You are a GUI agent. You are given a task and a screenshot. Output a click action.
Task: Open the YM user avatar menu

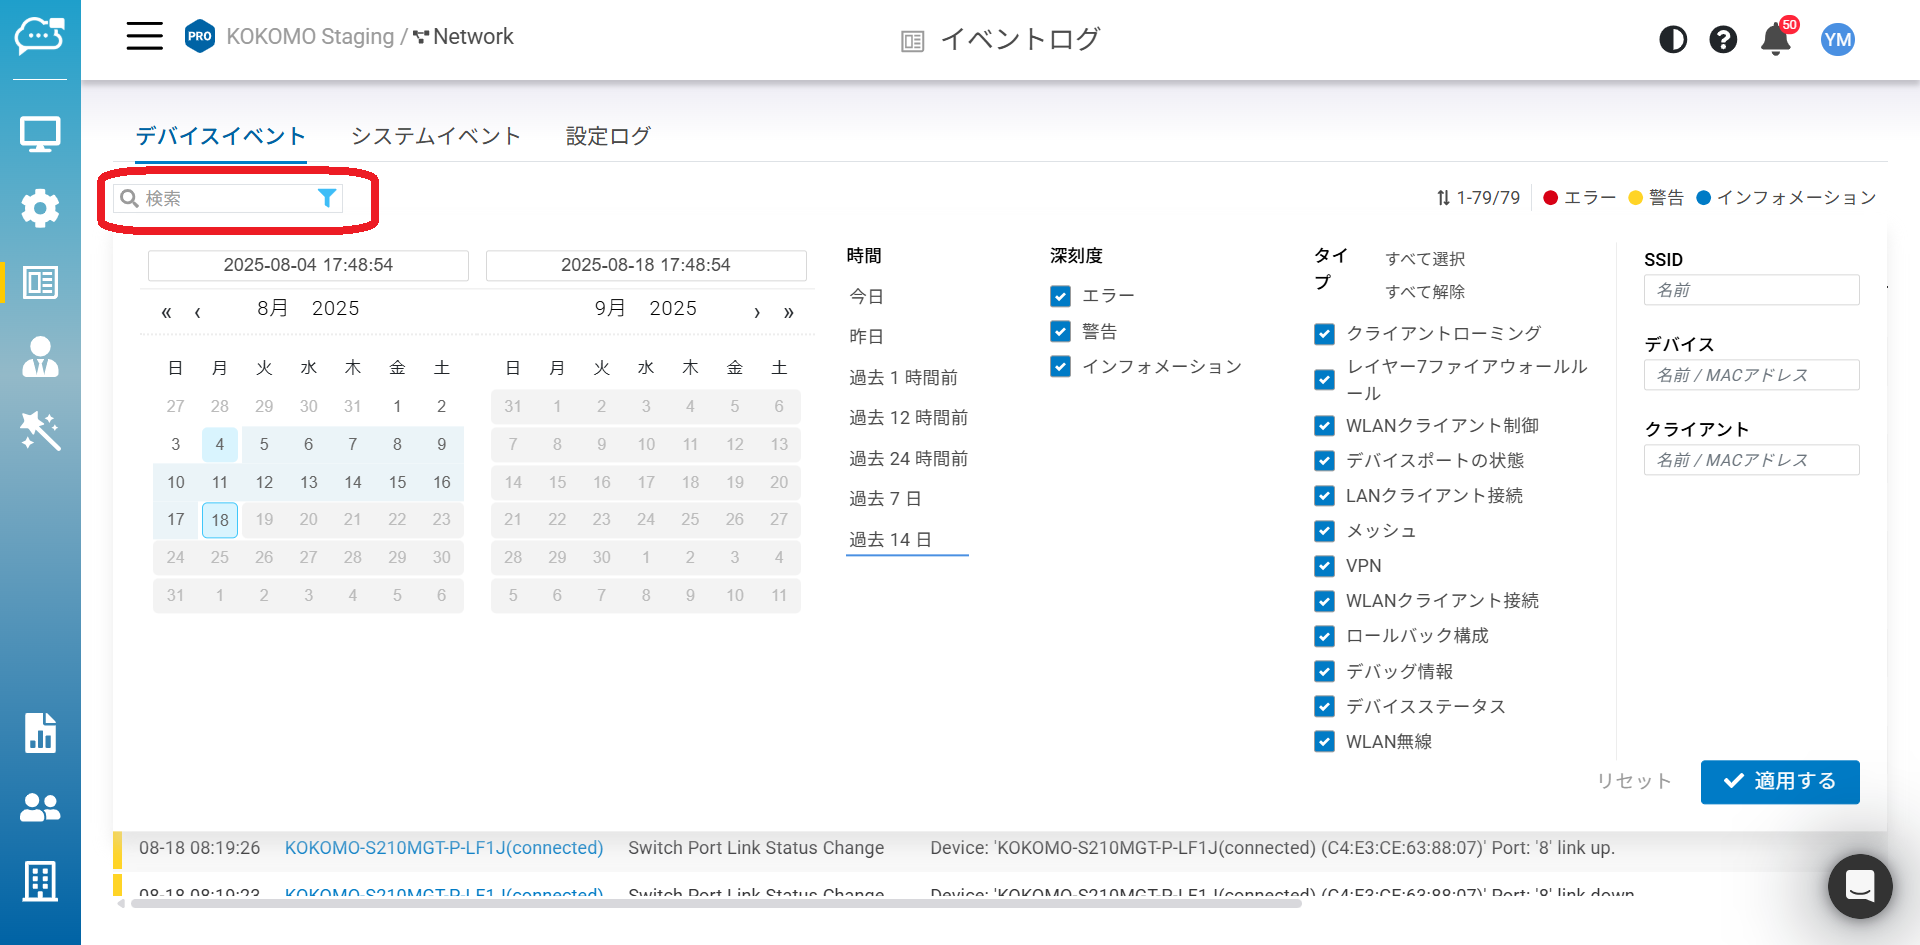point(1837,40)
